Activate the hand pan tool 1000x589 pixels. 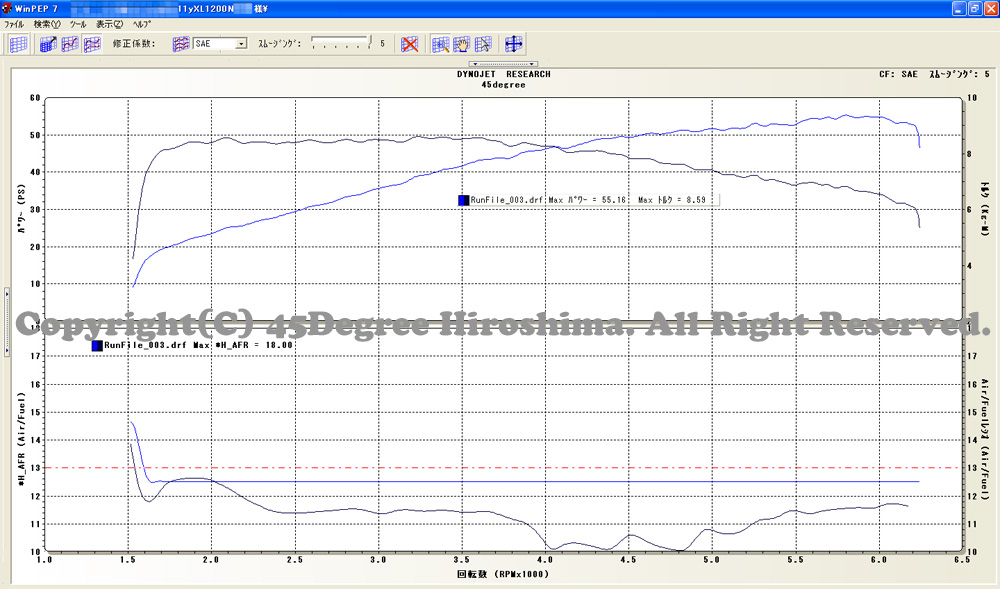coord(462,44)
